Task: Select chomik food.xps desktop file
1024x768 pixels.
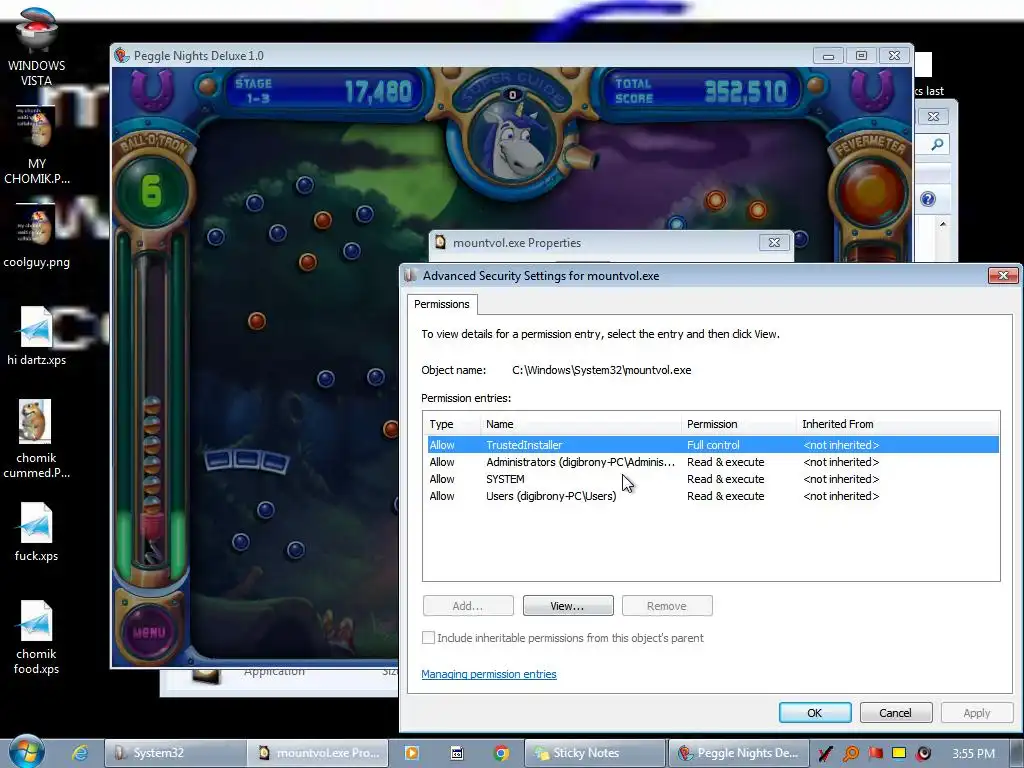Action: [37, 637]
